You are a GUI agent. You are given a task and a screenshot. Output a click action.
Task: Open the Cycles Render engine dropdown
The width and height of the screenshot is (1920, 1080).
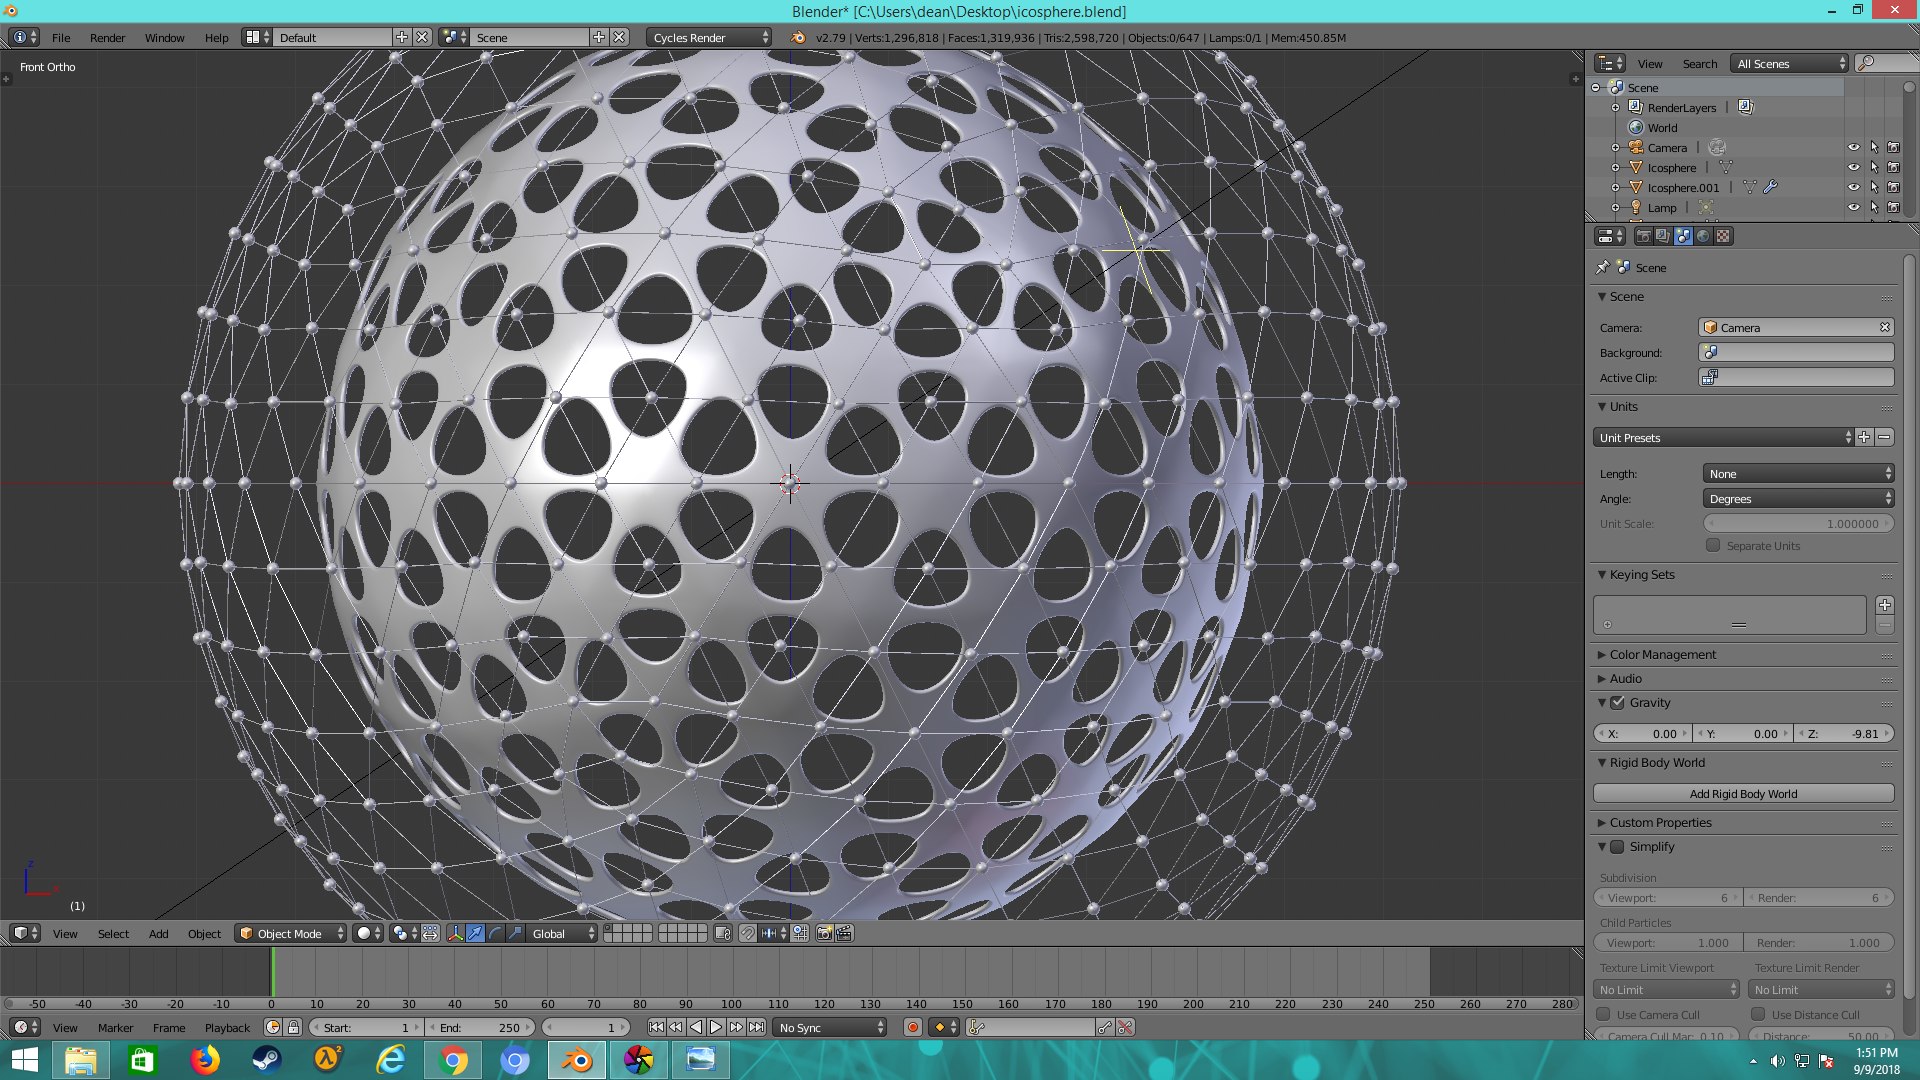709,37
